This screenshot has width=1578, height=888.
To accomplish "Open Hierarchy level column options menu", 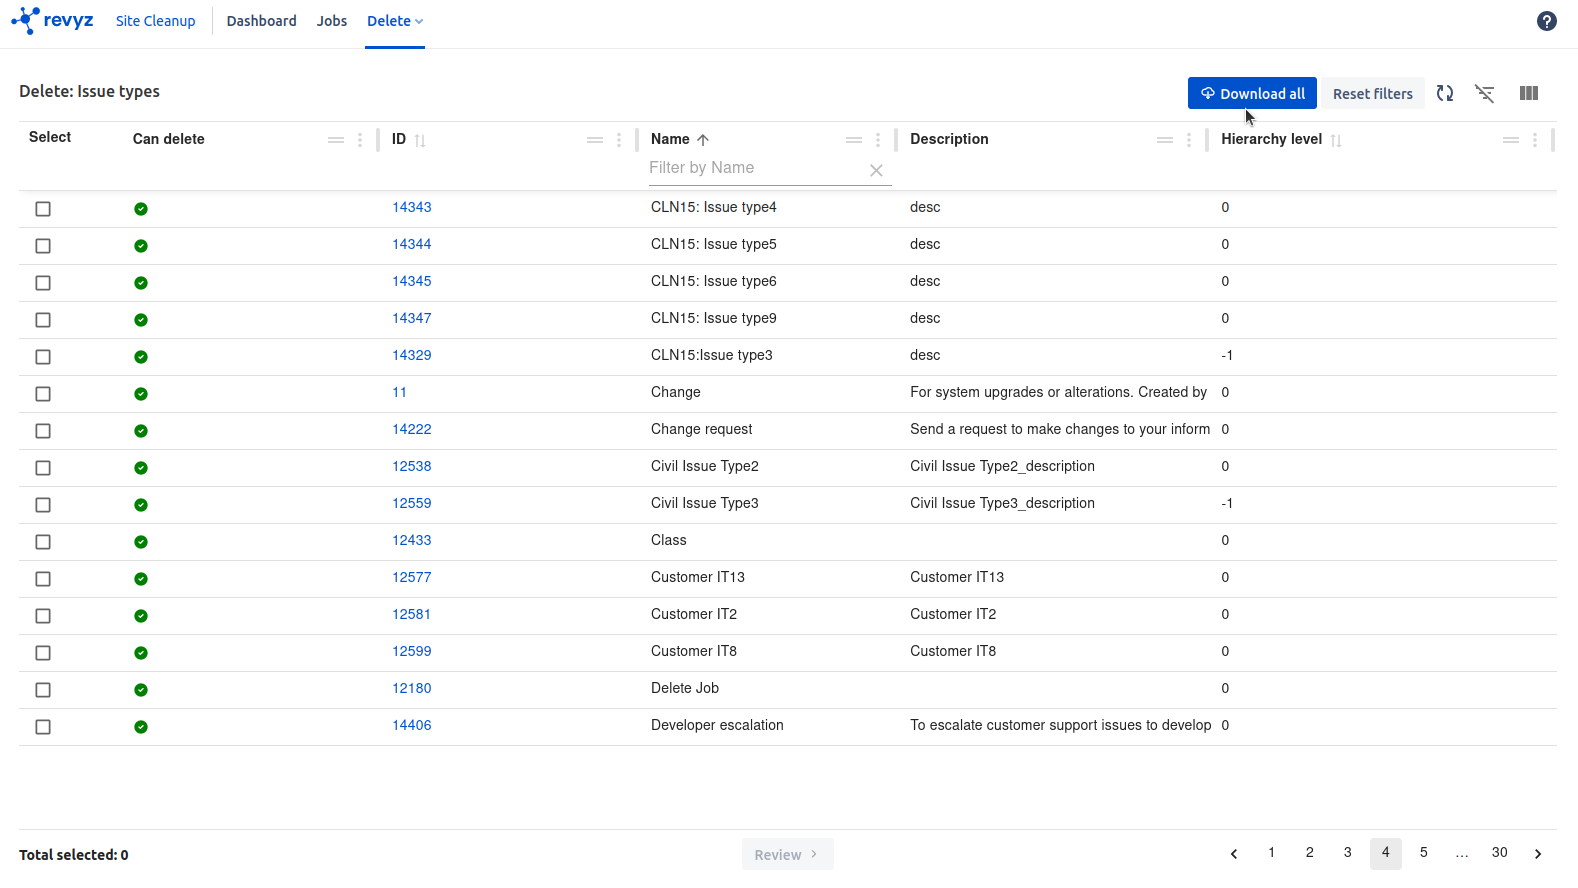I will [1535, 140].
